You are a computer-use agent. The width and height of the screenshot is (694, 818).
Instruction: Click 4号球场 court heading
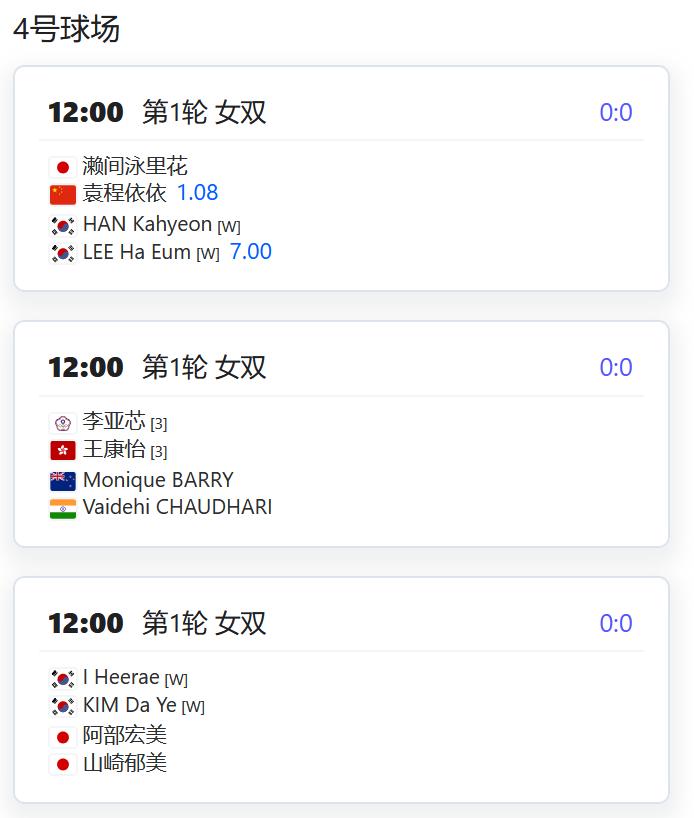(66, 29)
